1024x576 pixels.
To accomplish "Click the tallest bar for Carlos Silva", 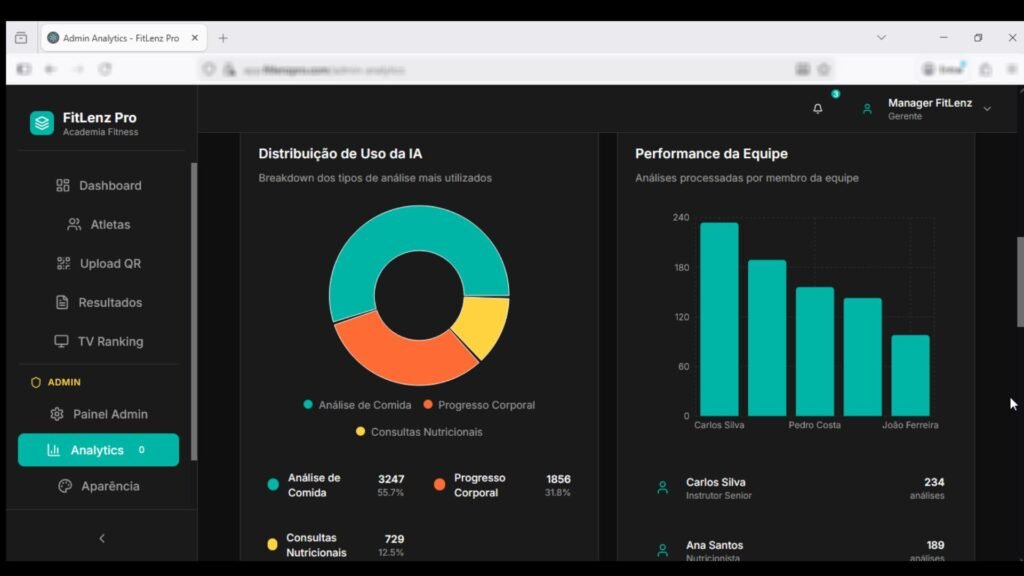I will tap(719, 318).
